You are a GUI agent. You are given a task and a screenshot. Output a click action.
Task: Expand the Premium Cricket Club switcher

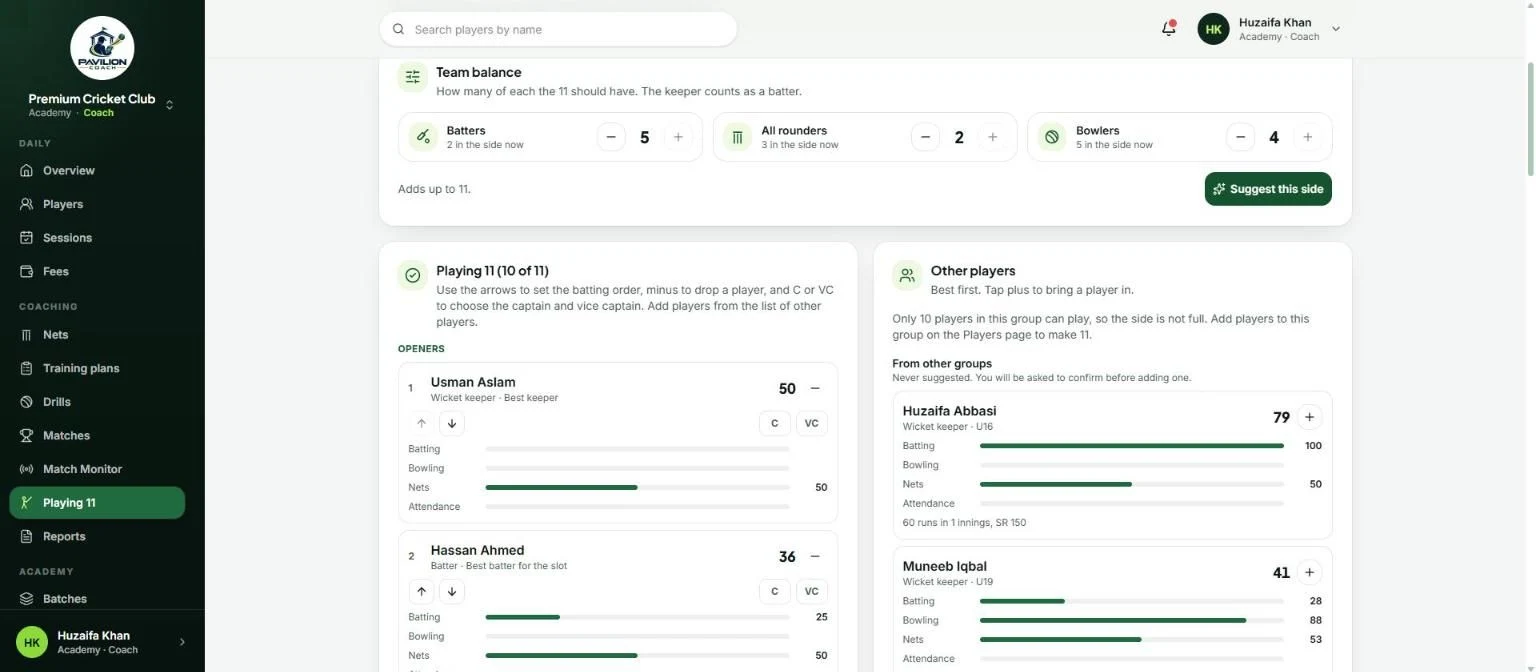[169, 105]
